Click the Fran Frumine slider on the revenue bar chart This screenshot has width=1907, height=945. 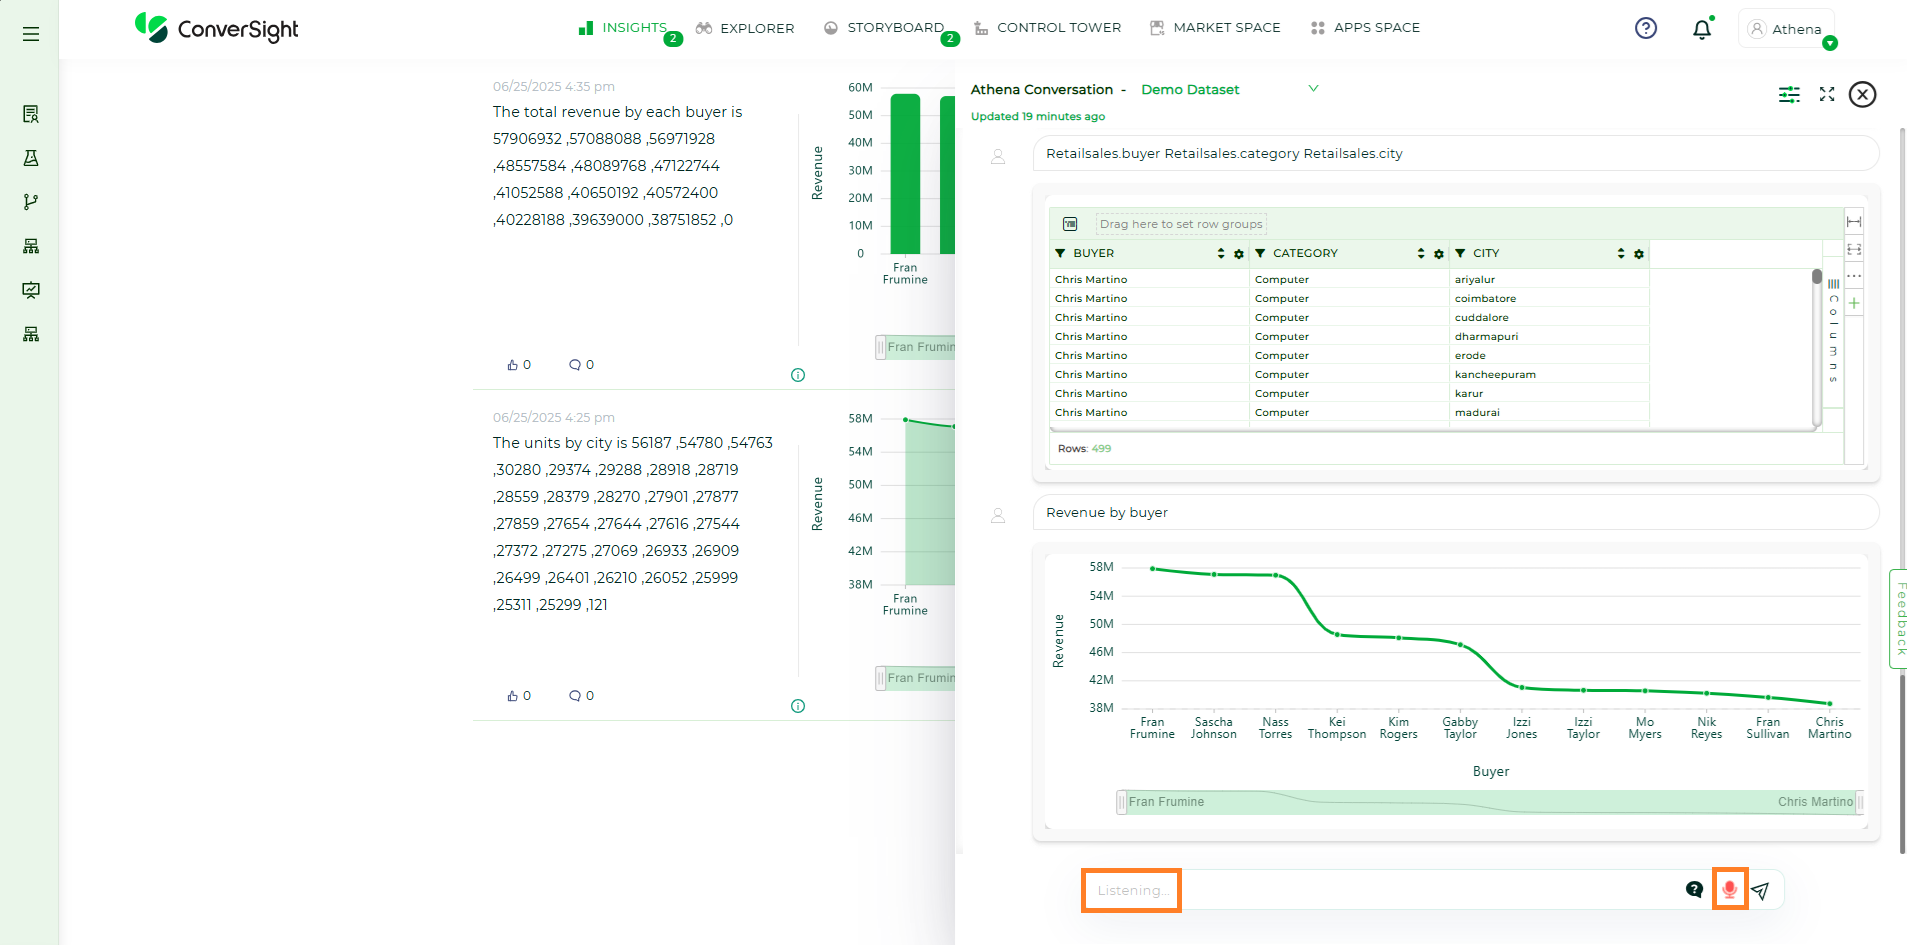(x=915, y=347)
